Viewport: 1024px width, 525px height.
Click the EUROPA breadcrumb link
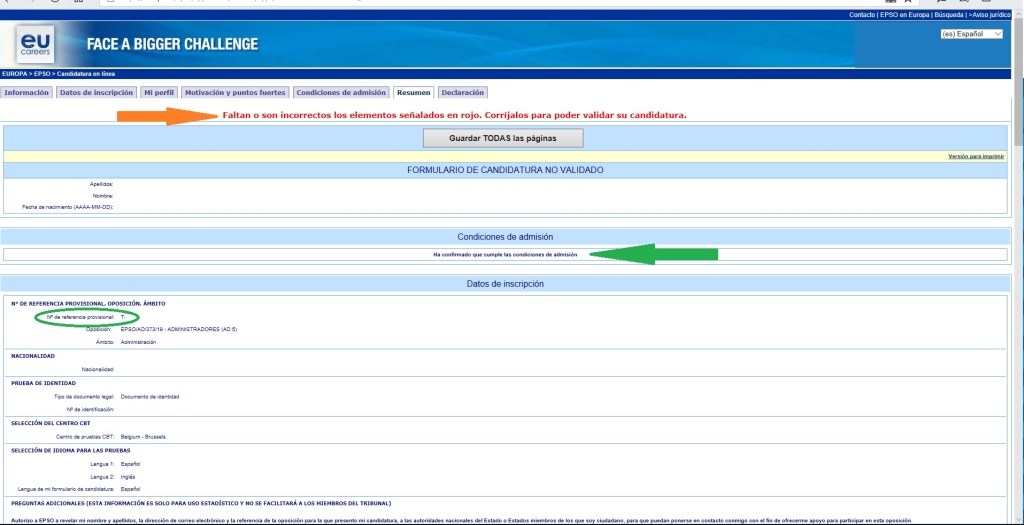click(x=14, y=74)
